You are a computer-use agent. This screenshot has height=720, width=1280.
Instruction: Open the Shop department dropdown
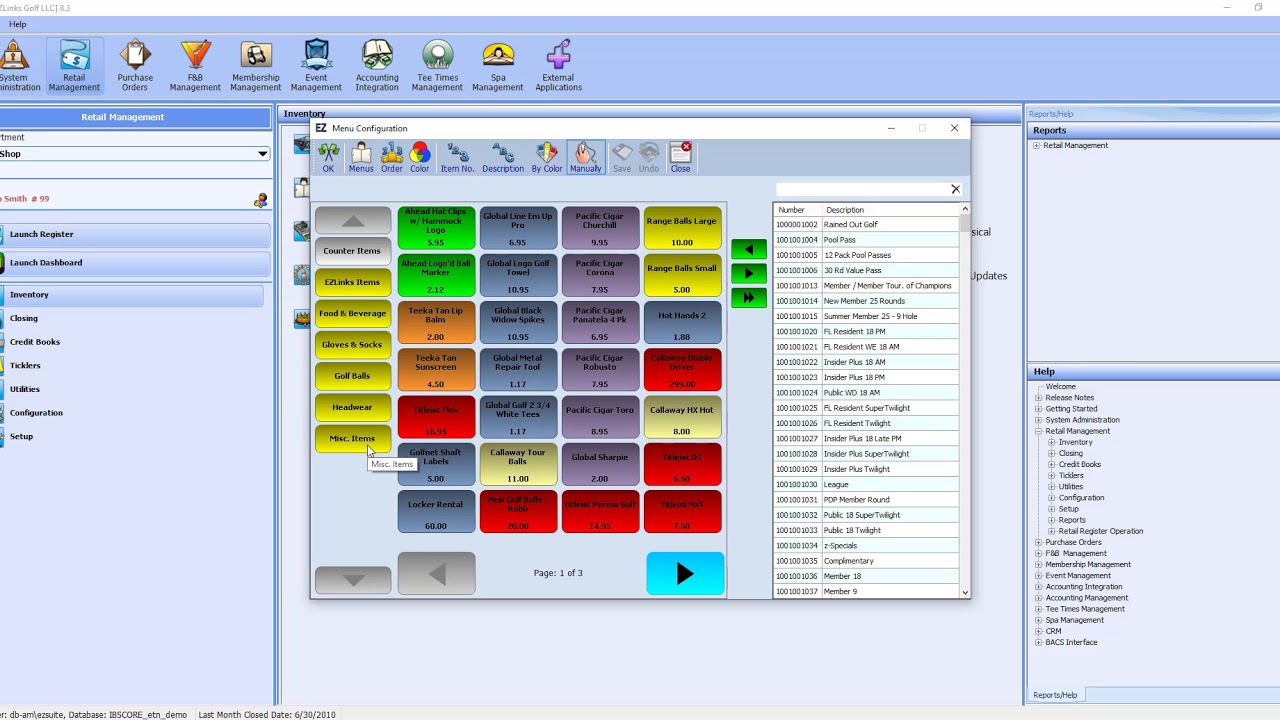(x=262, y=154)
